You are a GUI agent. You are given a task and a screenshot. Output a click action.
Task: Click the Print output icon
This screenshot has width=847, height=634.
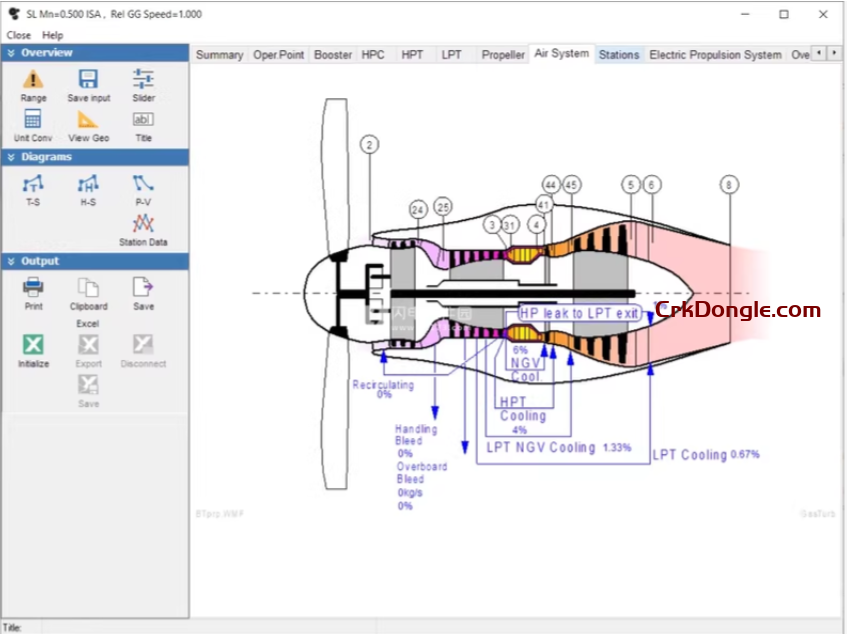pyautogui.click(x=33, y=288)
